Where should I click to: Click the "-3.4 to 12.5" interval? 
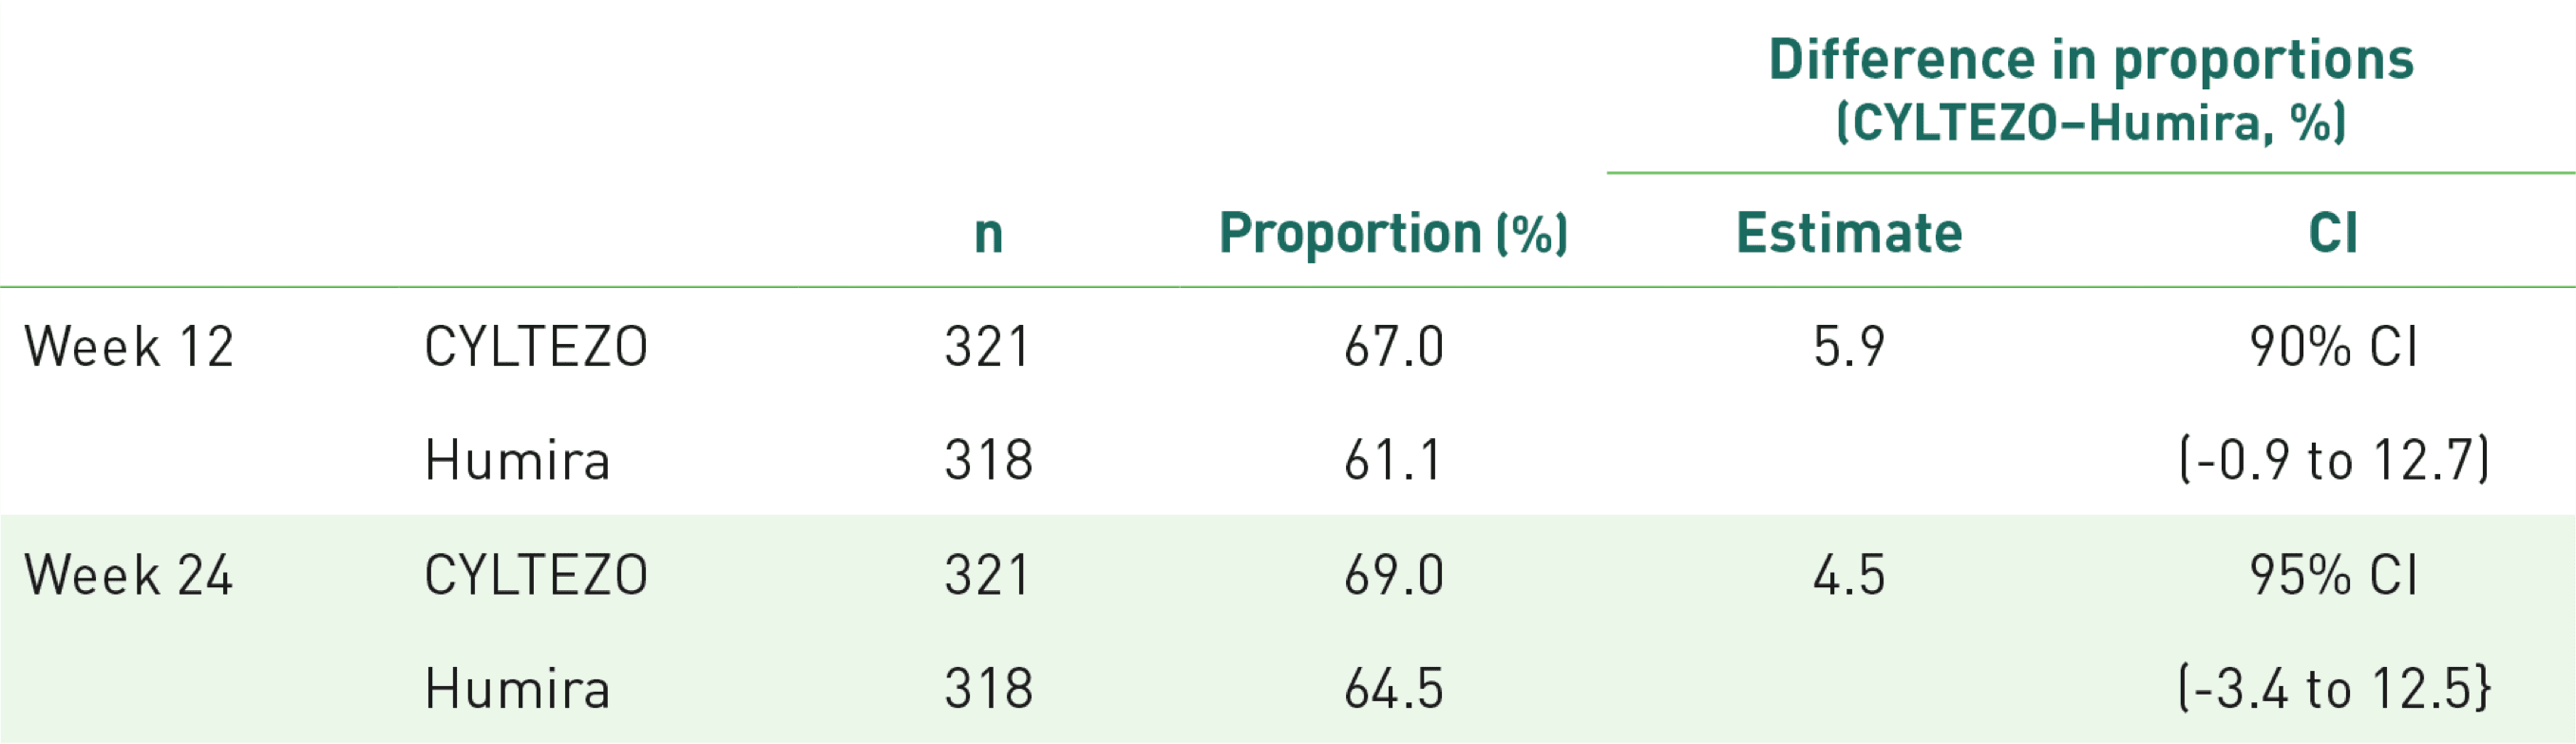[2333, 689]
